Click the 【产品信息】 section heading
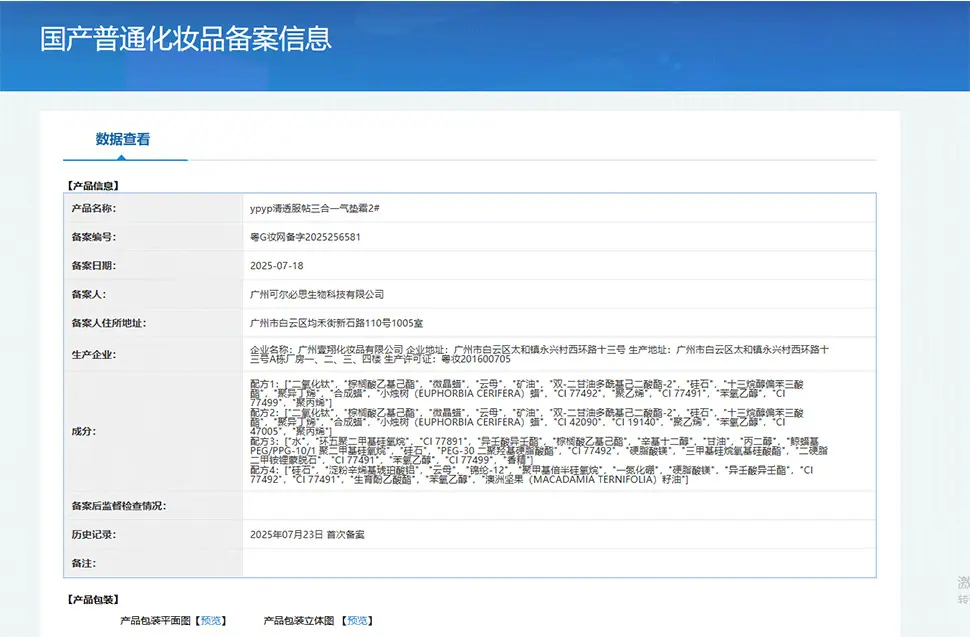This screenshot has width=970, height=637. pos(92,185)
